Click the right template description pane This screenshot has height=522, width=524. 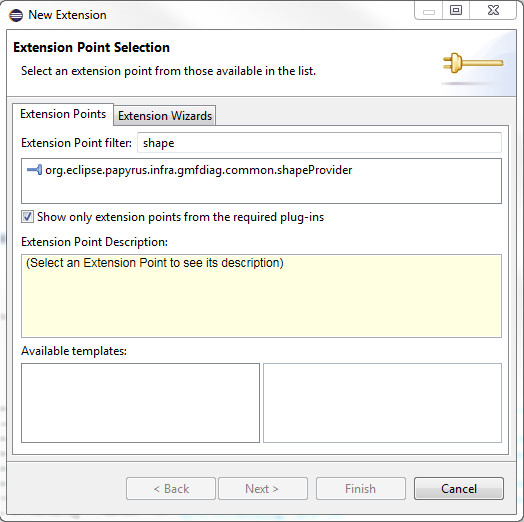[382, 403]
